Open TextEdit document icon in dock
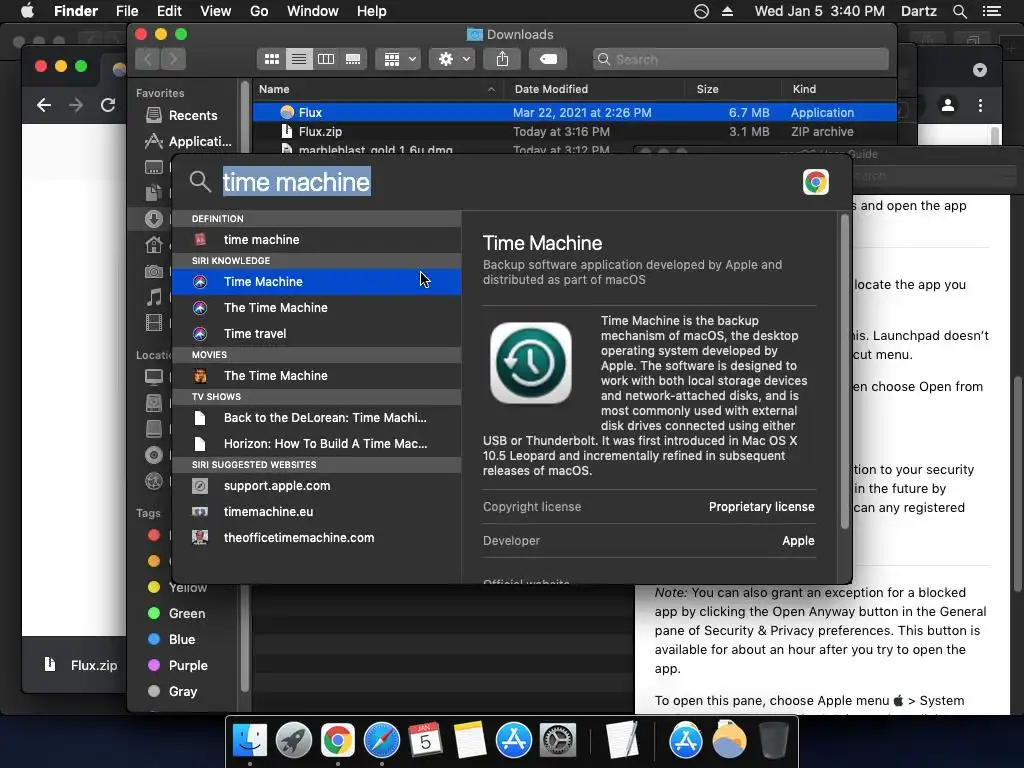 [621, 741]
